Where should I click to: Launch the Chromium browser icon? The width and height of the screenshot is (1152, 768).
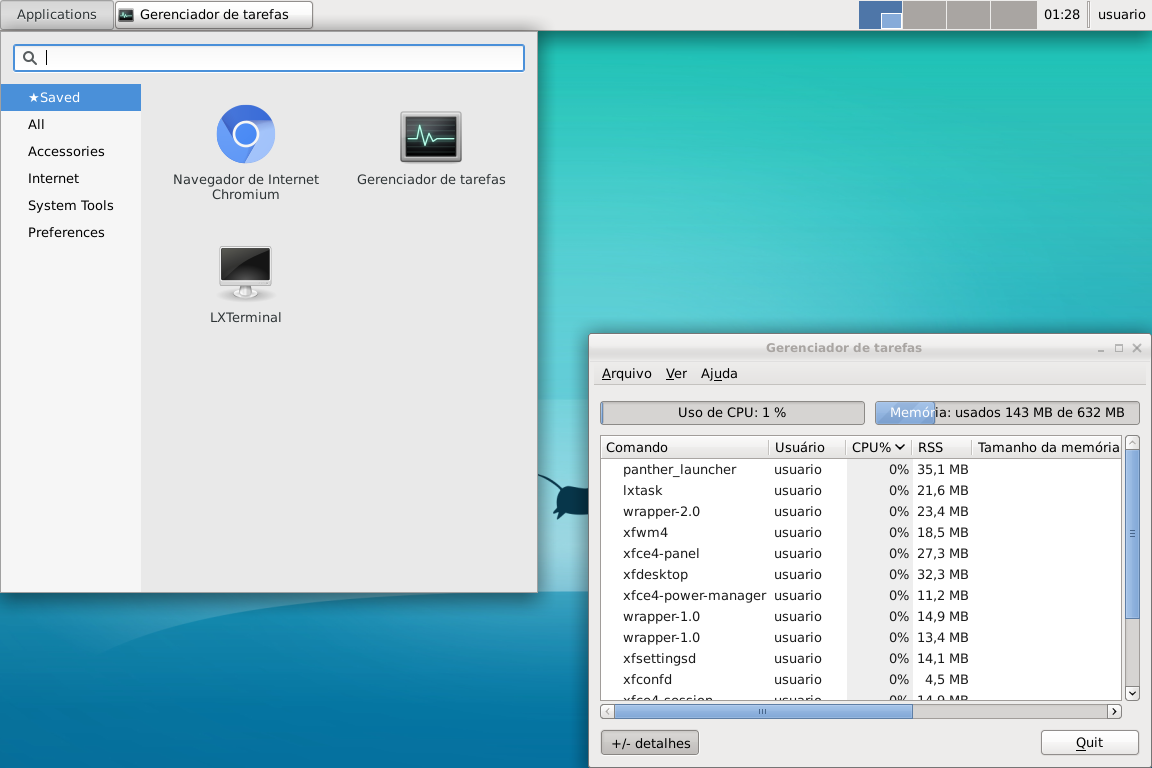(245, 134)
